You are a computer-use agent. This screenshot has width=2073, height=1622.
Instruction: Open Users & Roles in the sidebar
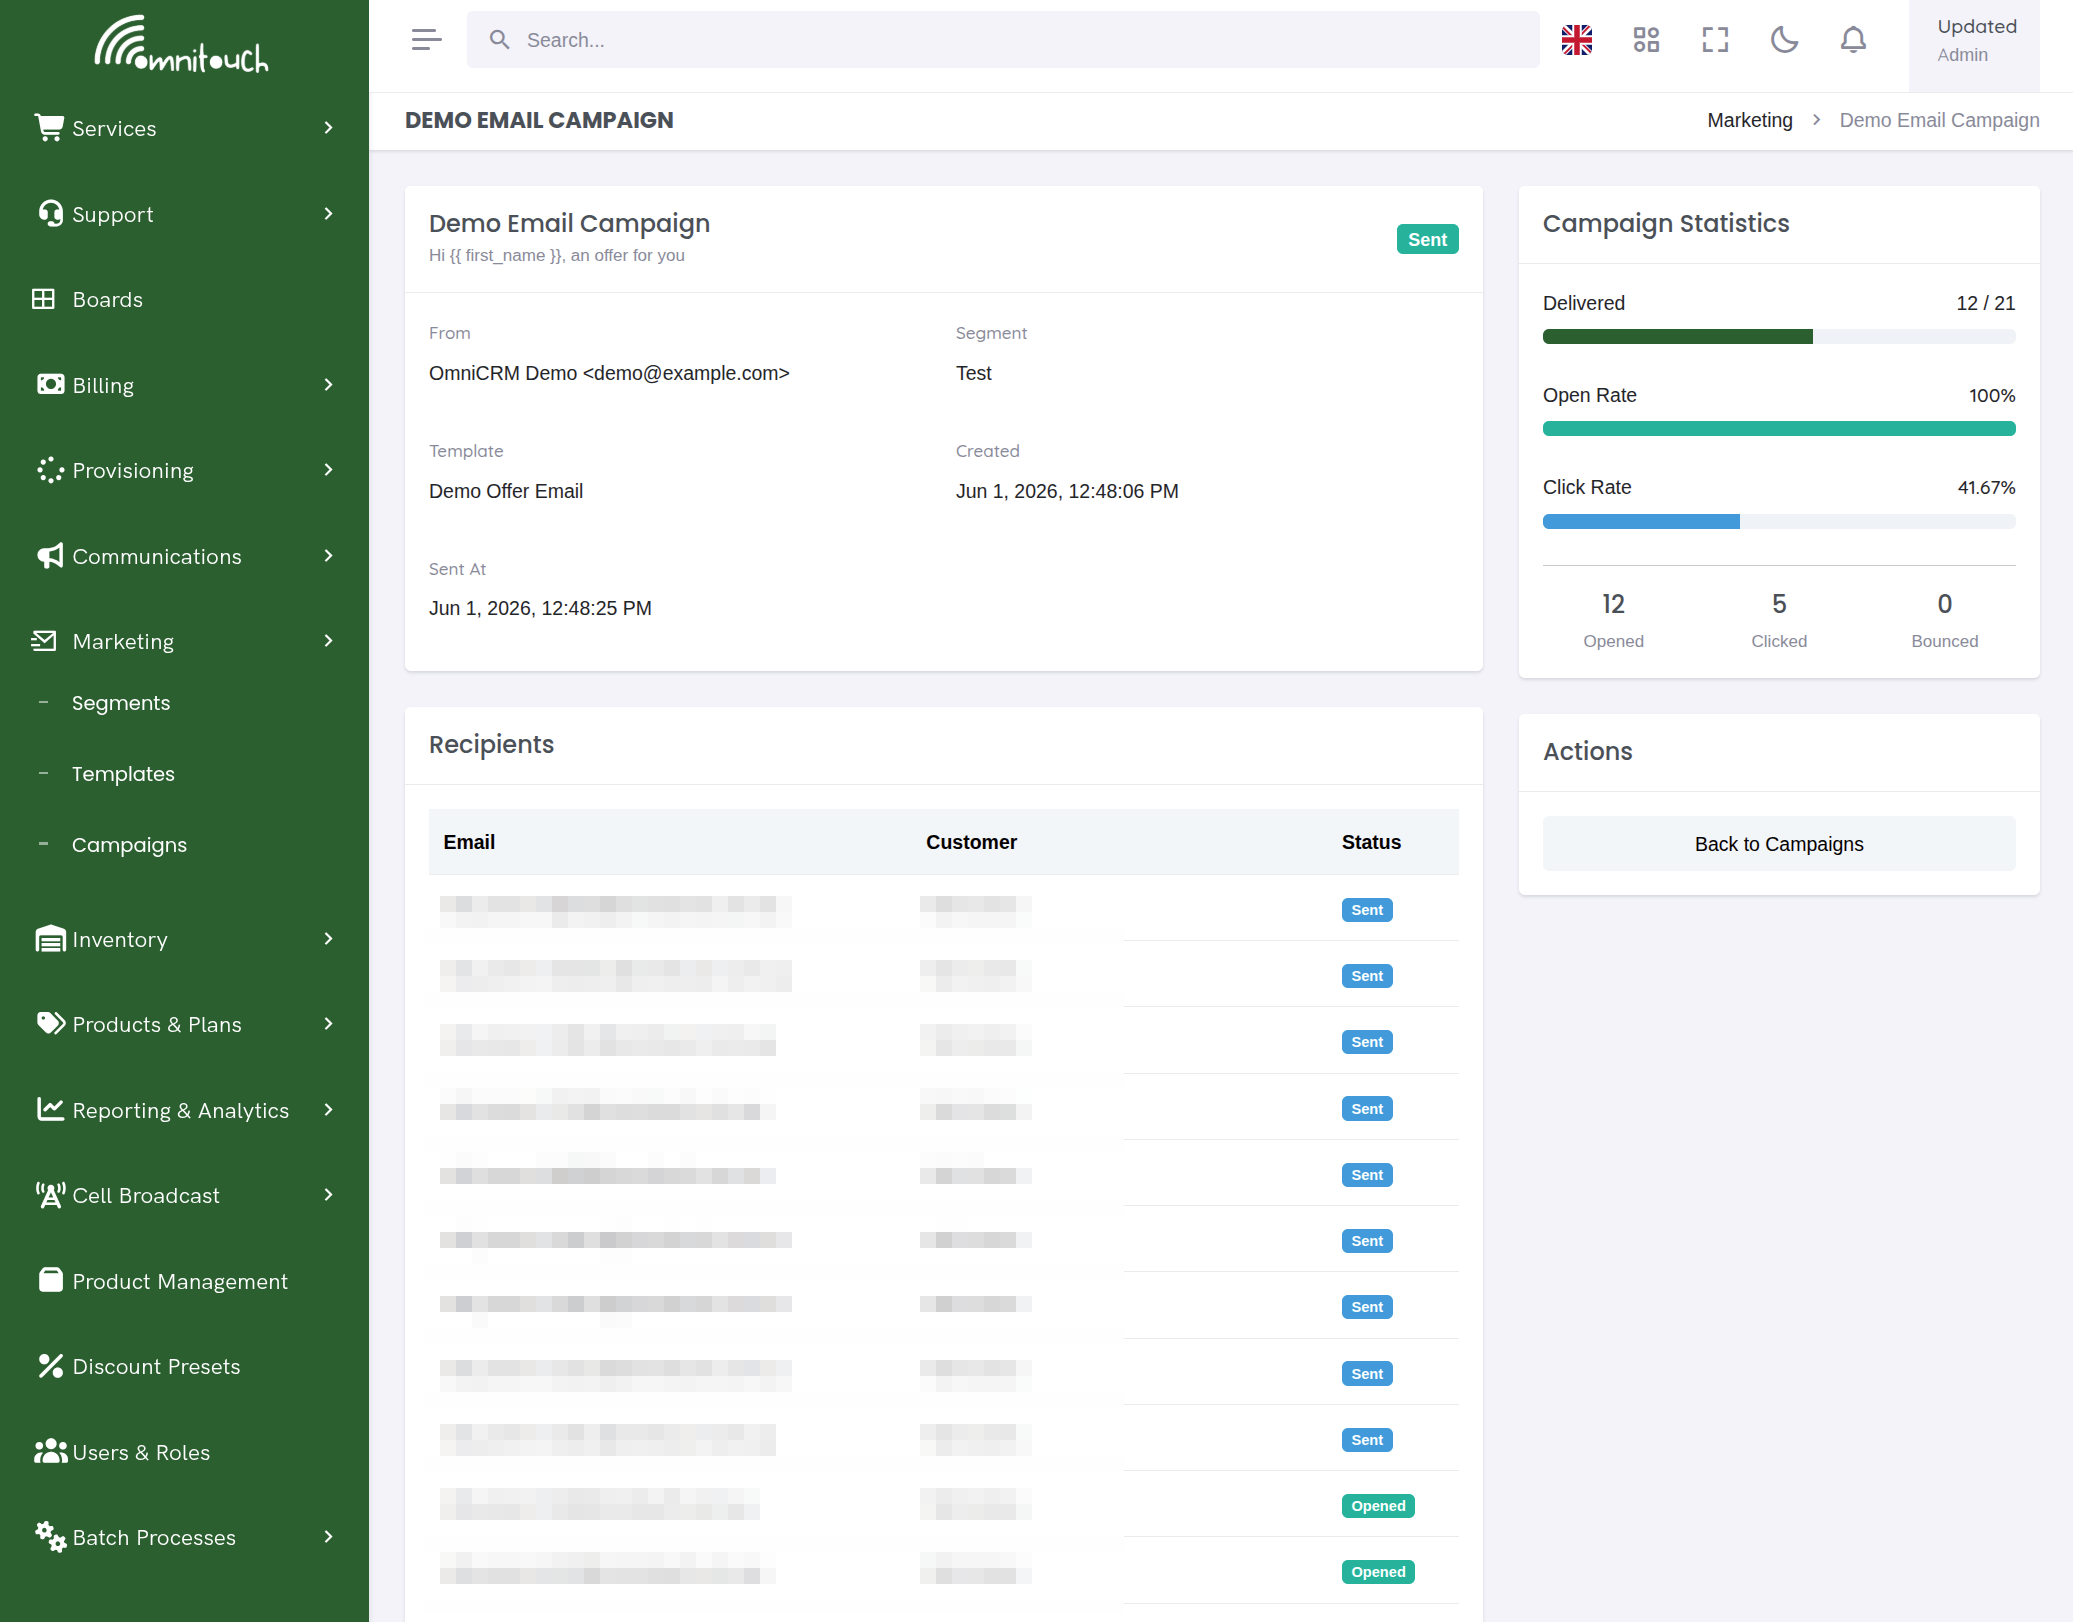click(141, 1453)
